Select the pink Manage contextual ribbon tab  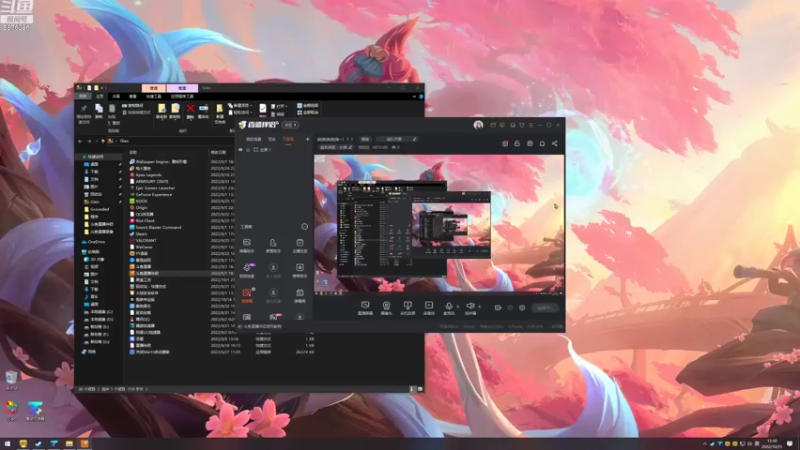[x=154, y=88]
